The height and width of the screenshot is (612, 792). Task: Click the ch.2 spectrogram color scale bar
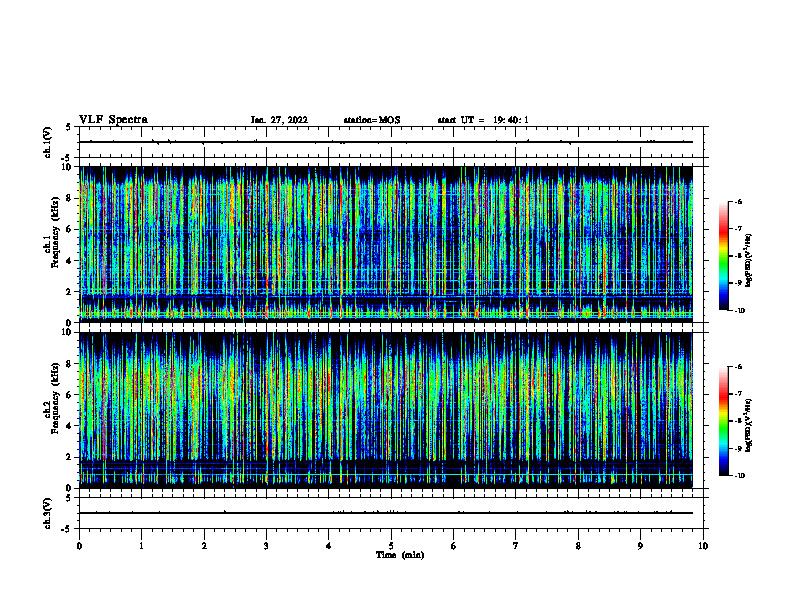[x=723, y=421]
